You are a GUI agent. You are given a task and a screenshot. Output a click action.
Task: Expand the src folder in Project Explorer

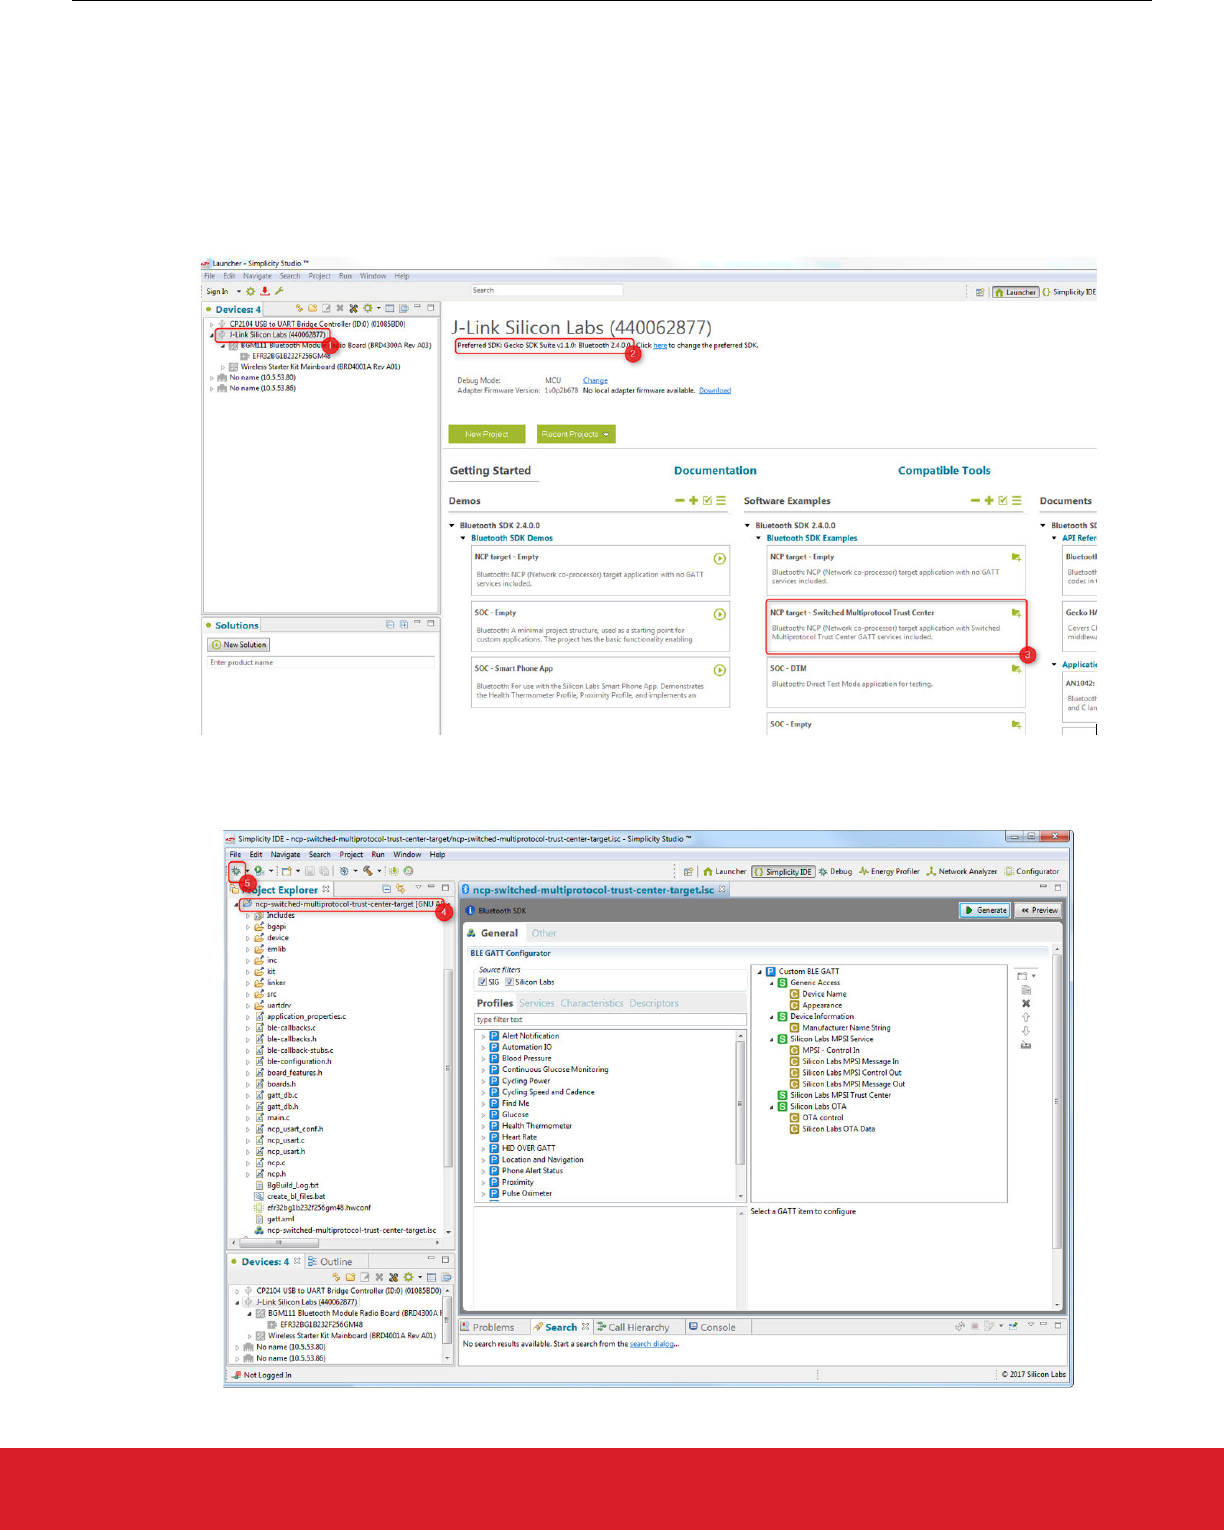coord(248,994)
